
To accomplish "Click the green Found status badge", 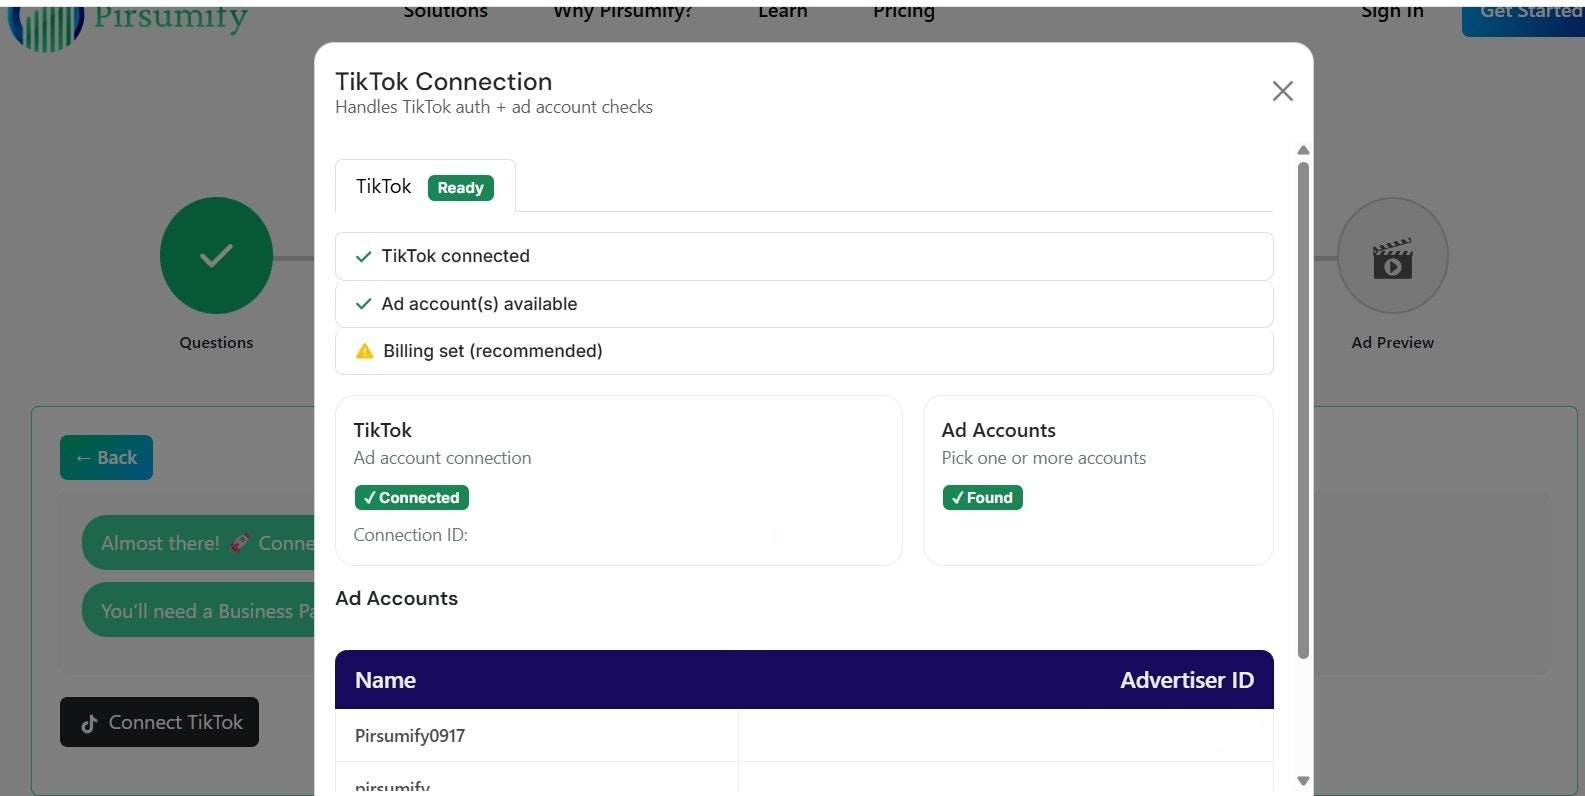I will tap(982, 498).
